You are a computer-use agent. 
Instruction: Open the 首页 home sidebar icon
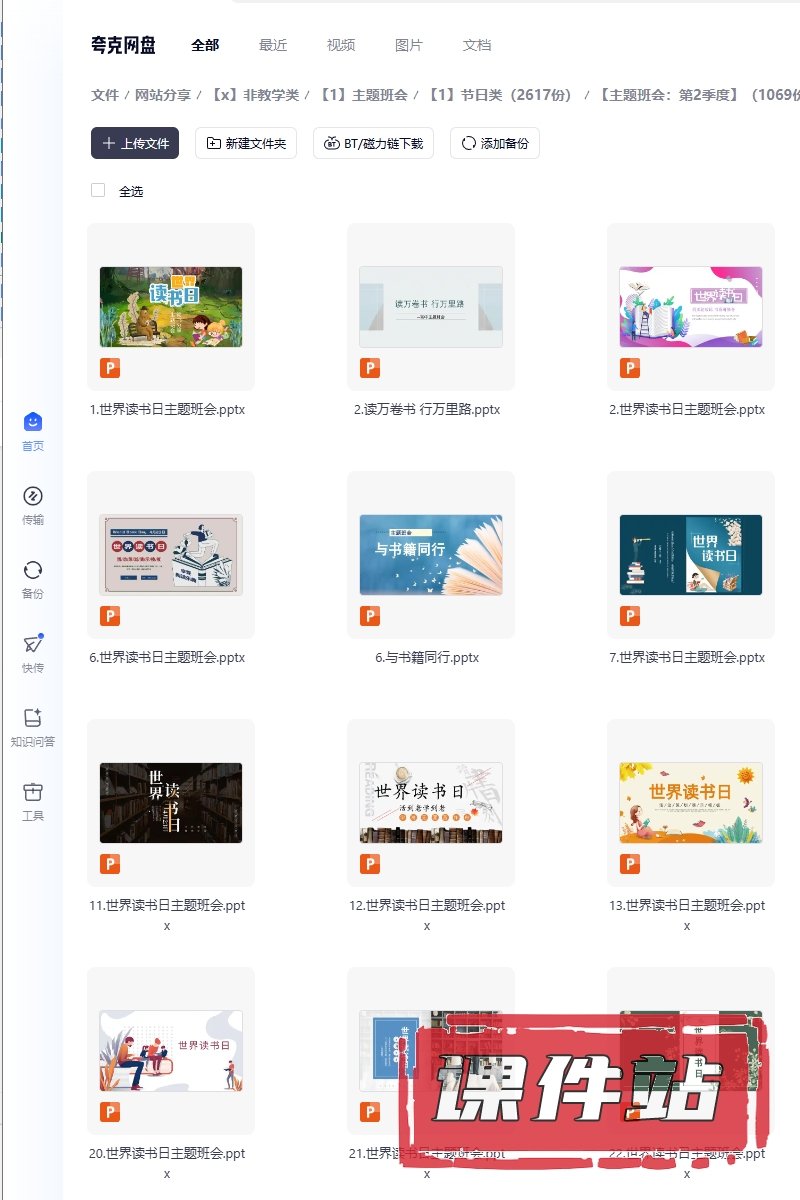click(x=33, y=423)
